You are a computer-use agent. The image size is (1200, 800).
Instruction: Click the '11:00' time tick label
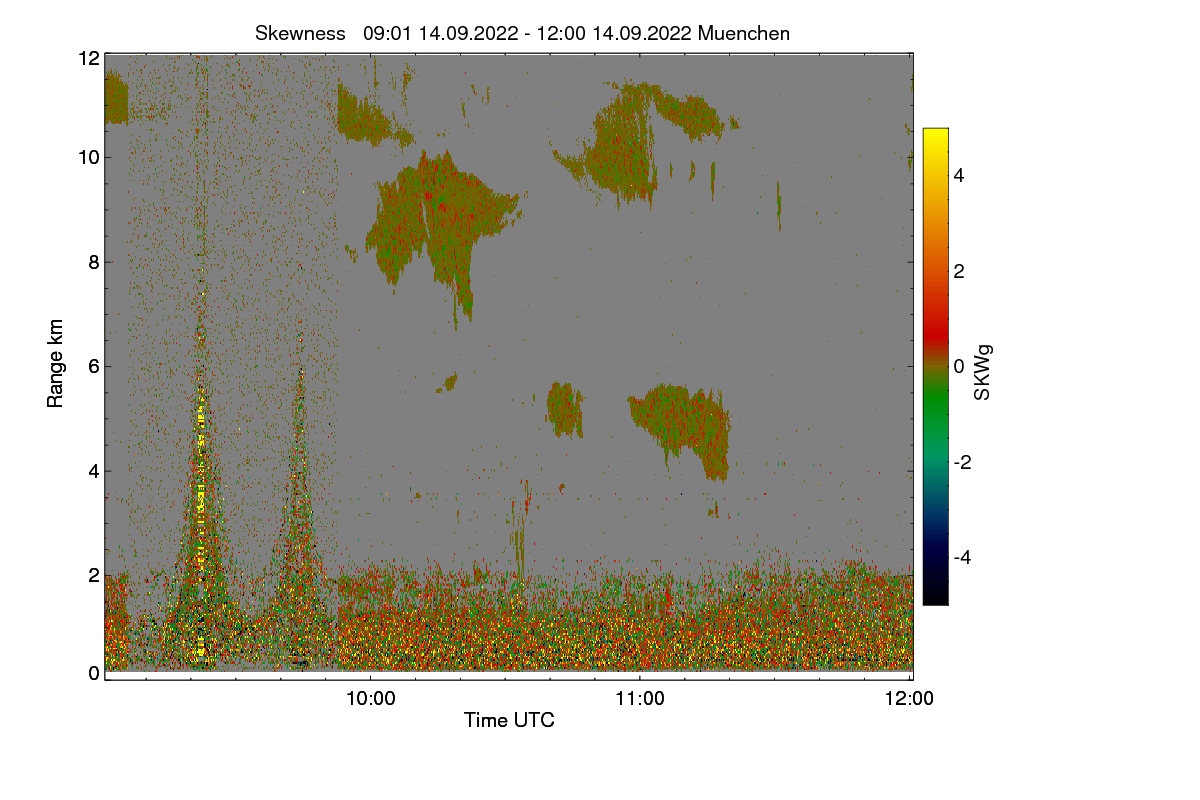click(x=640, y=699)
